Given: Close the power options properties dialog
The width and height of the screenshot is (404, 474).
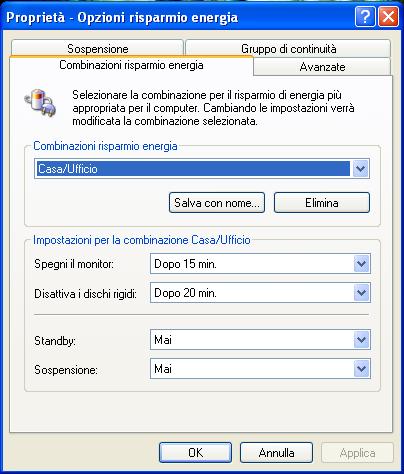Looking at the screenshot, I should coord(388,16).
